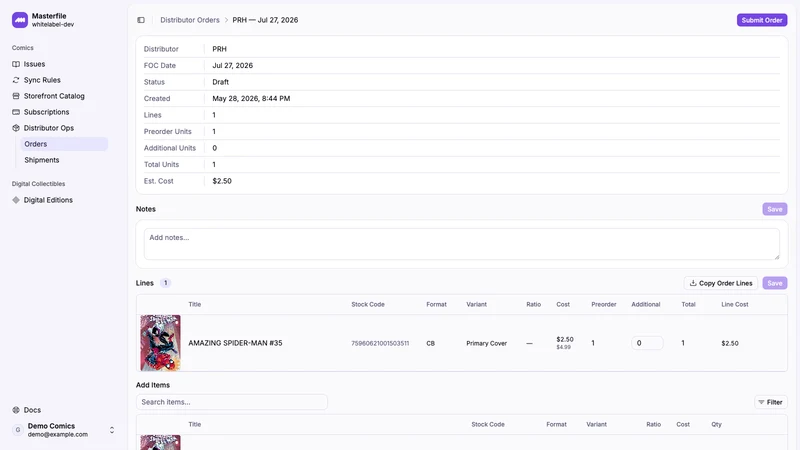
Task: Toggle the sidebar panel icon
Action: [x=141, y=20]
